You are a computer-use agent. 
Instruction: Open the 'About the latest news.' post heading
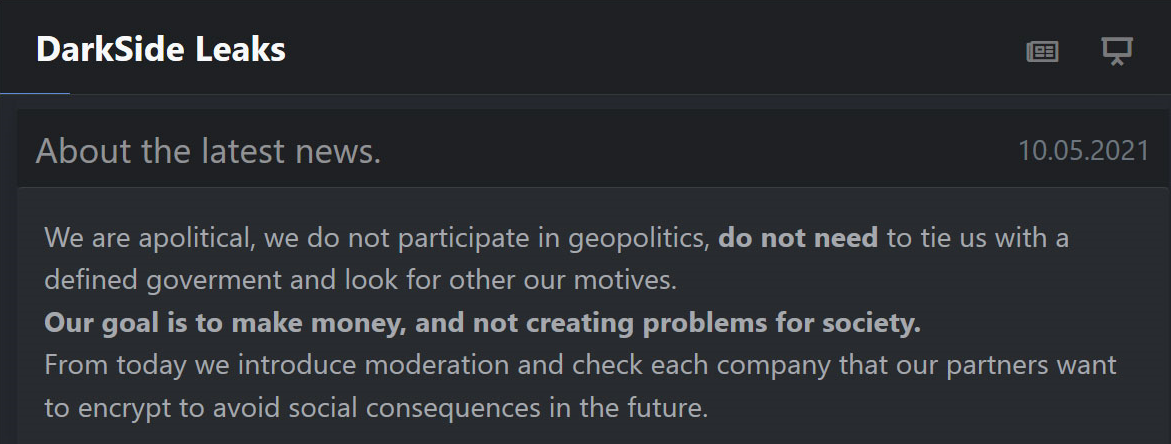pos(208,151)
